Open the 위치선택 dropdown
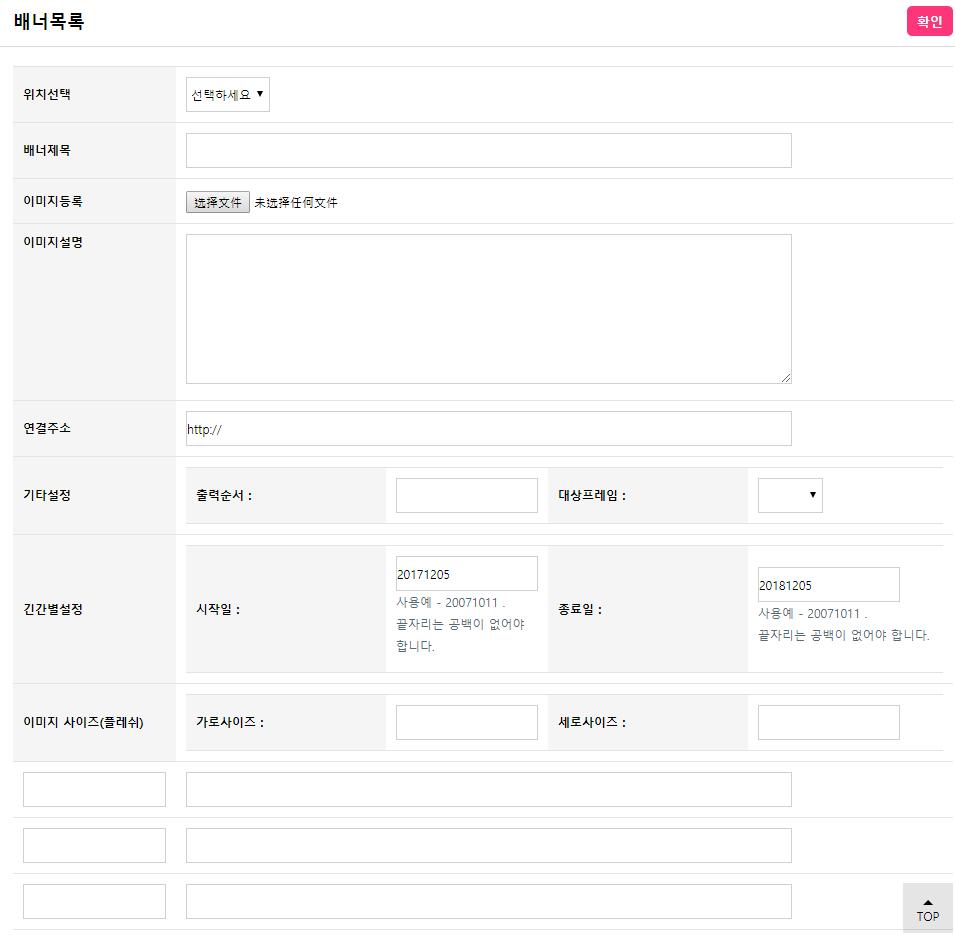 (x=228, y=95)
